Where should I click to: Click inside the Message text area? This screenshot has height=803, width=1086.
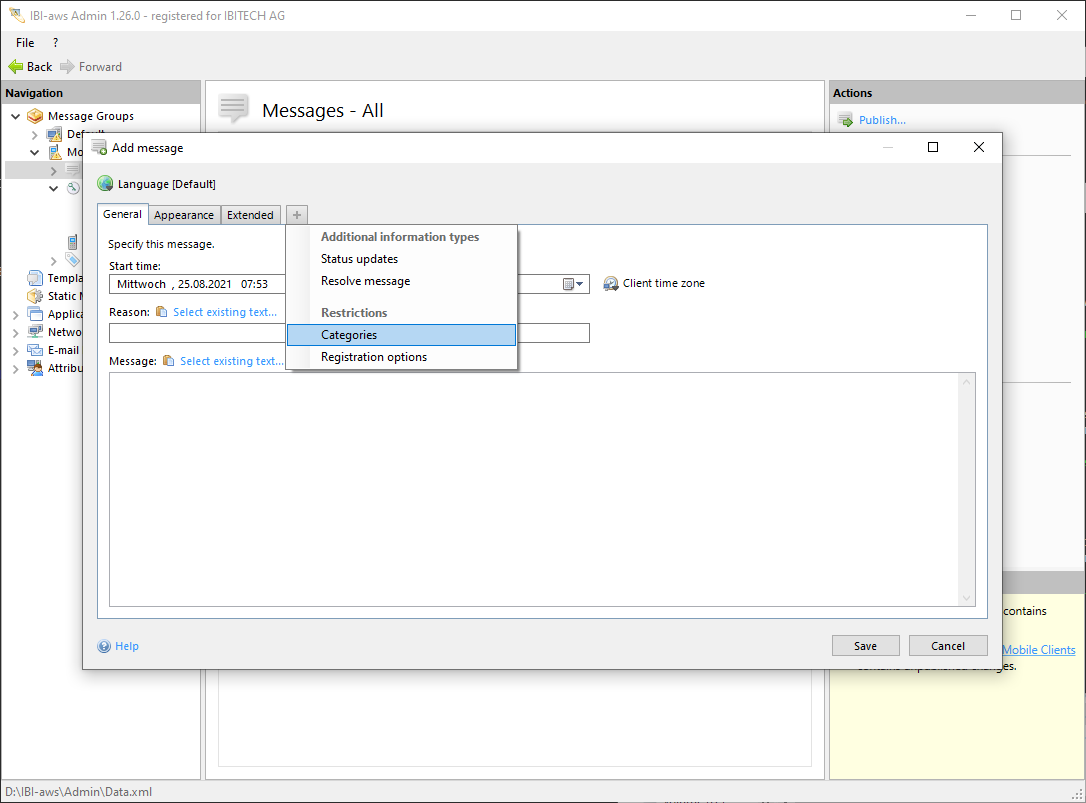click(540, 488)
